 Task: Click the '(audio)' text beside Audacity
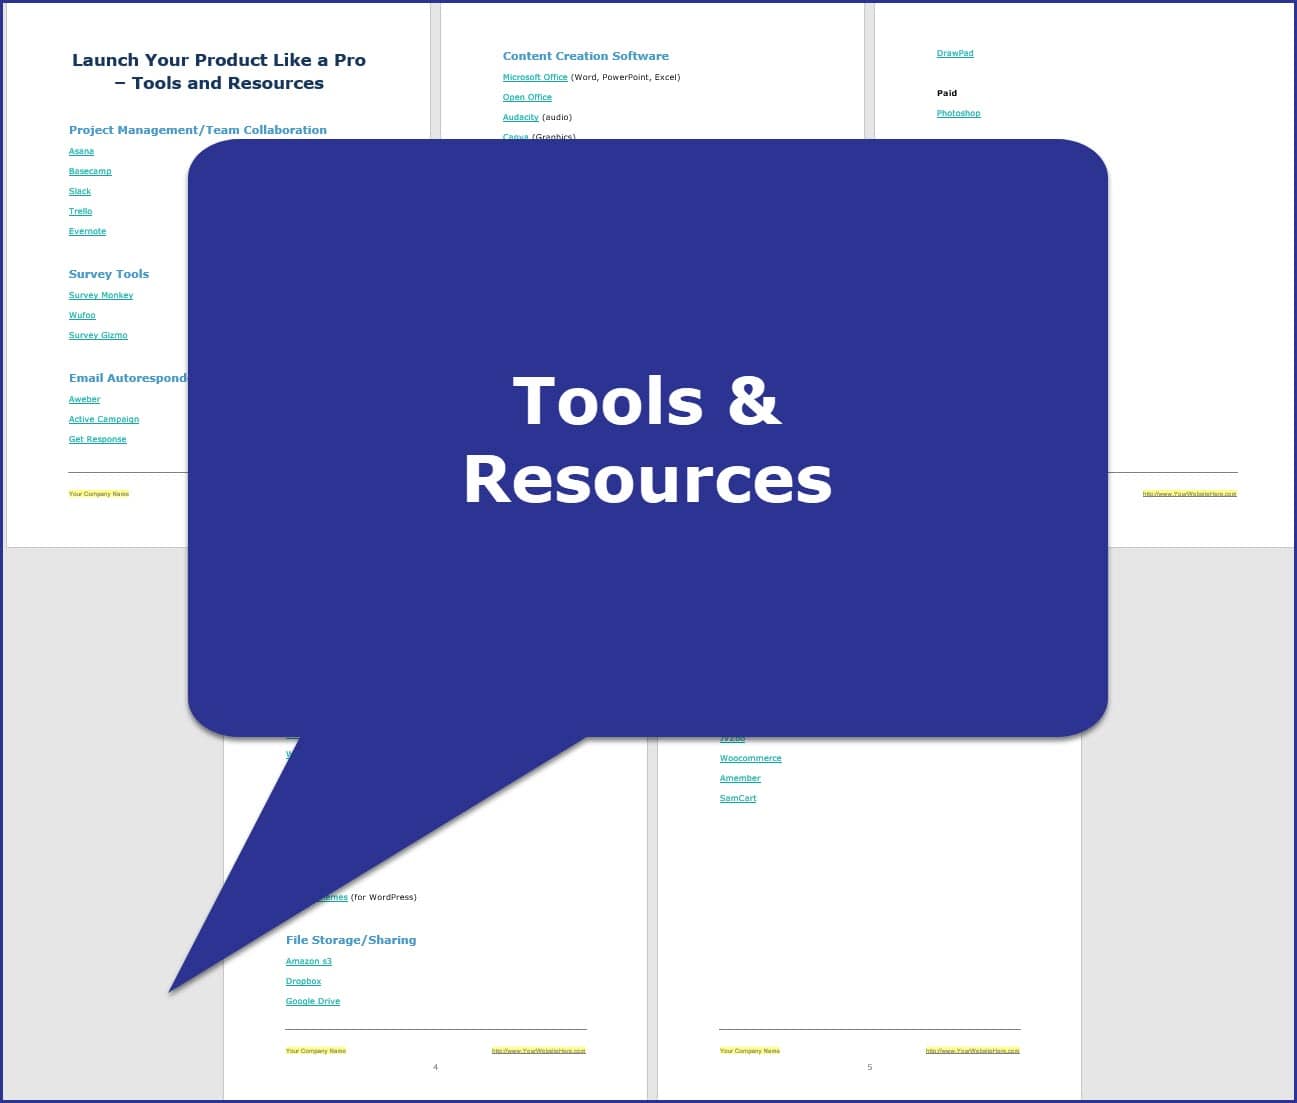pos(557,117)
